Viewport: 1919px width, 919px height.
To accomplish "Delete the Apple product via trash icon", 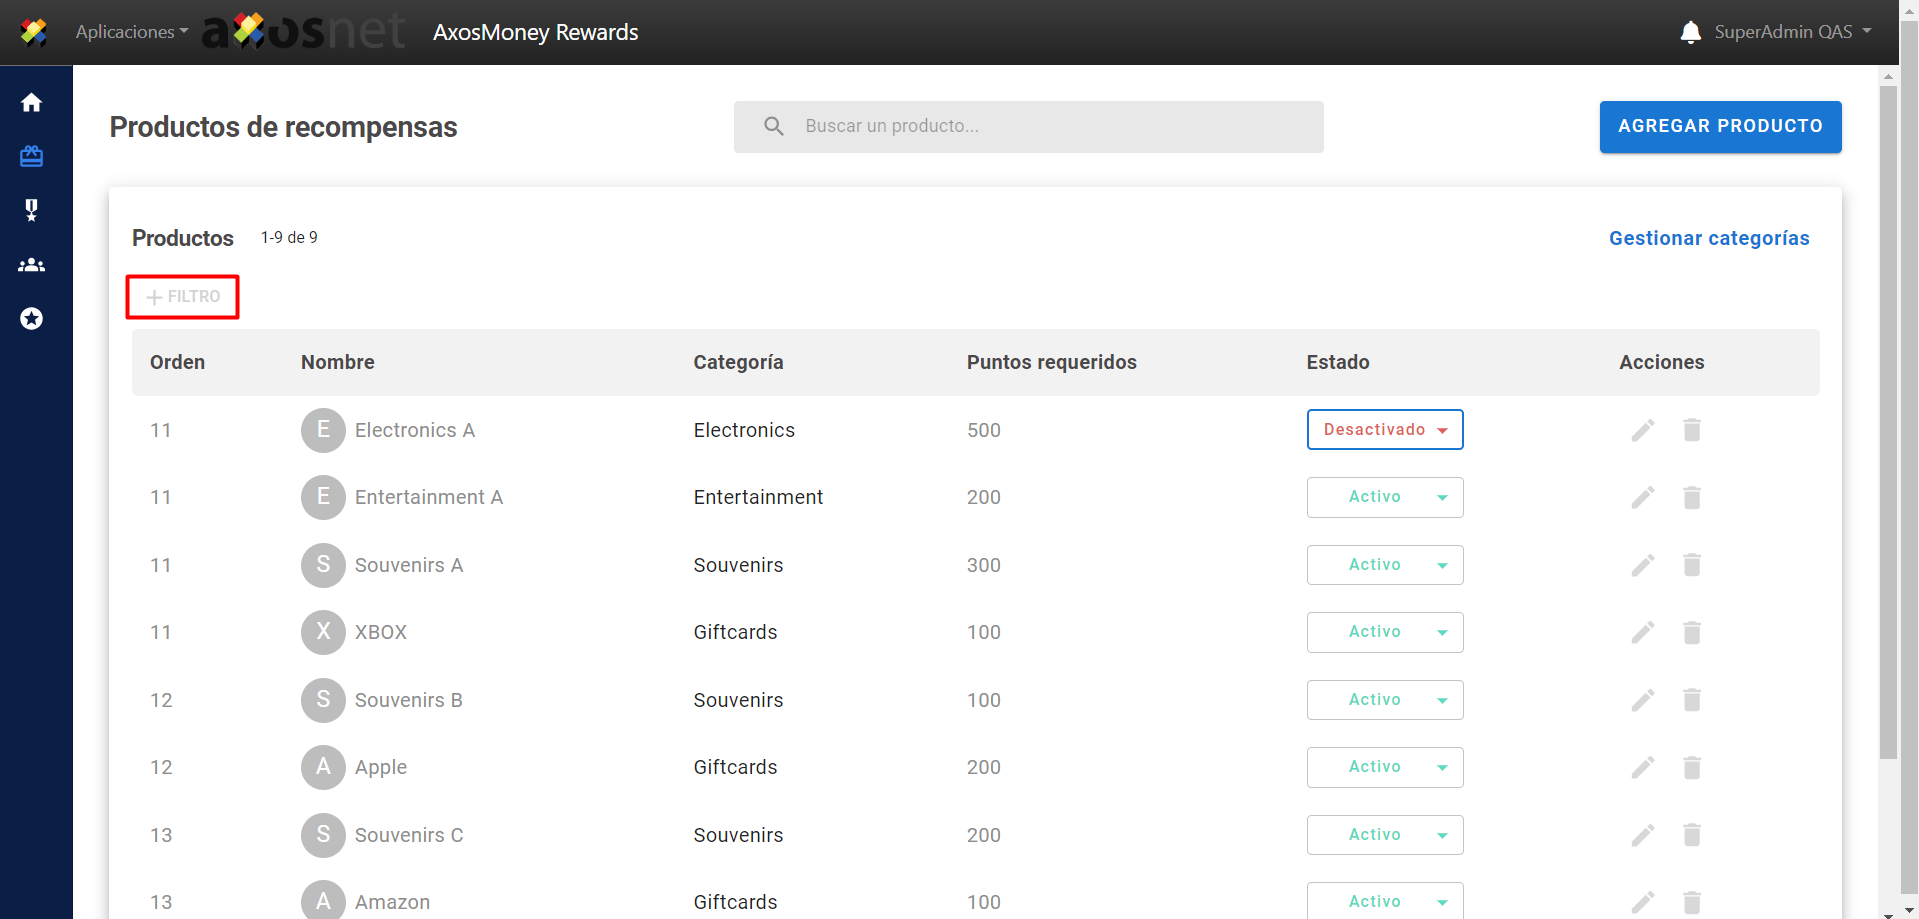I will pyautogui.click(x=1691, y=768).
